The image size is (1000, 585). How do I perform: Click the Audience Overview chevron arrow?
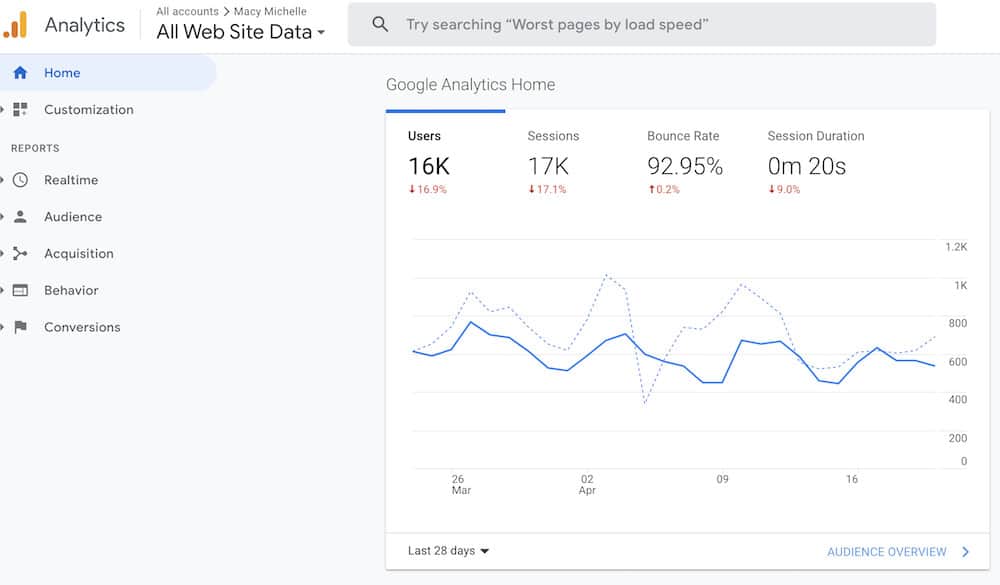point(966,552)
